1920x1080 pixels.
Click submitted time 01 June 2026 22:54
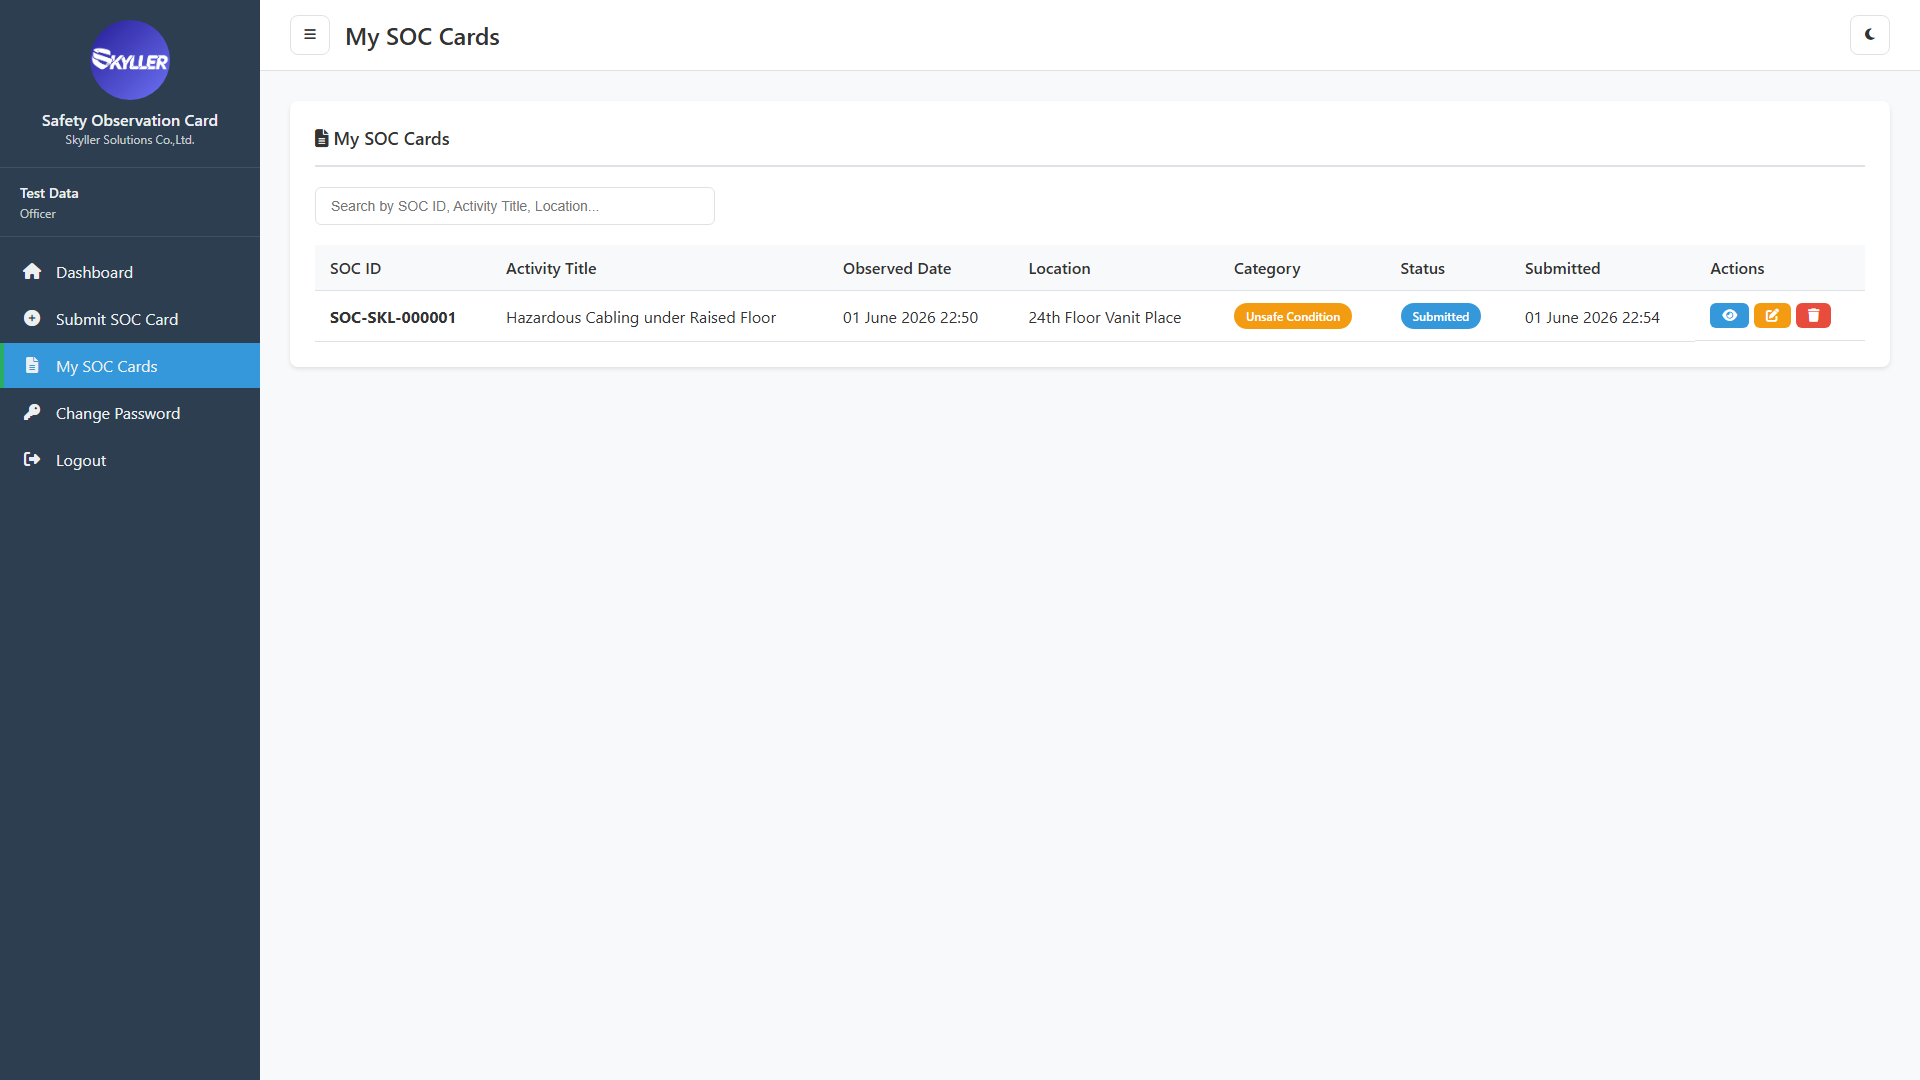coord(1592,317)
